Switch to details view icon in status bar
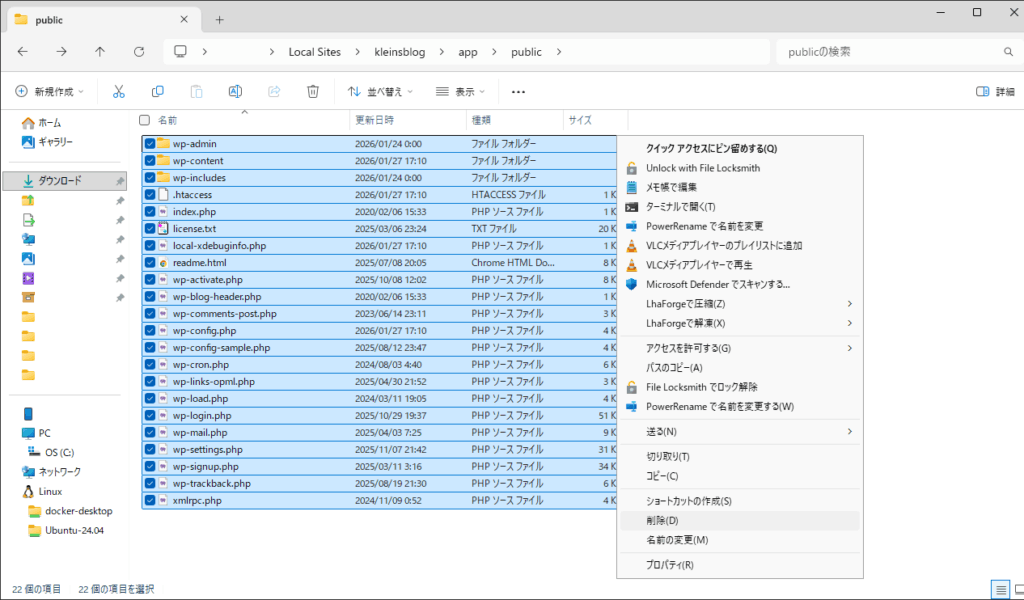 1000,588
